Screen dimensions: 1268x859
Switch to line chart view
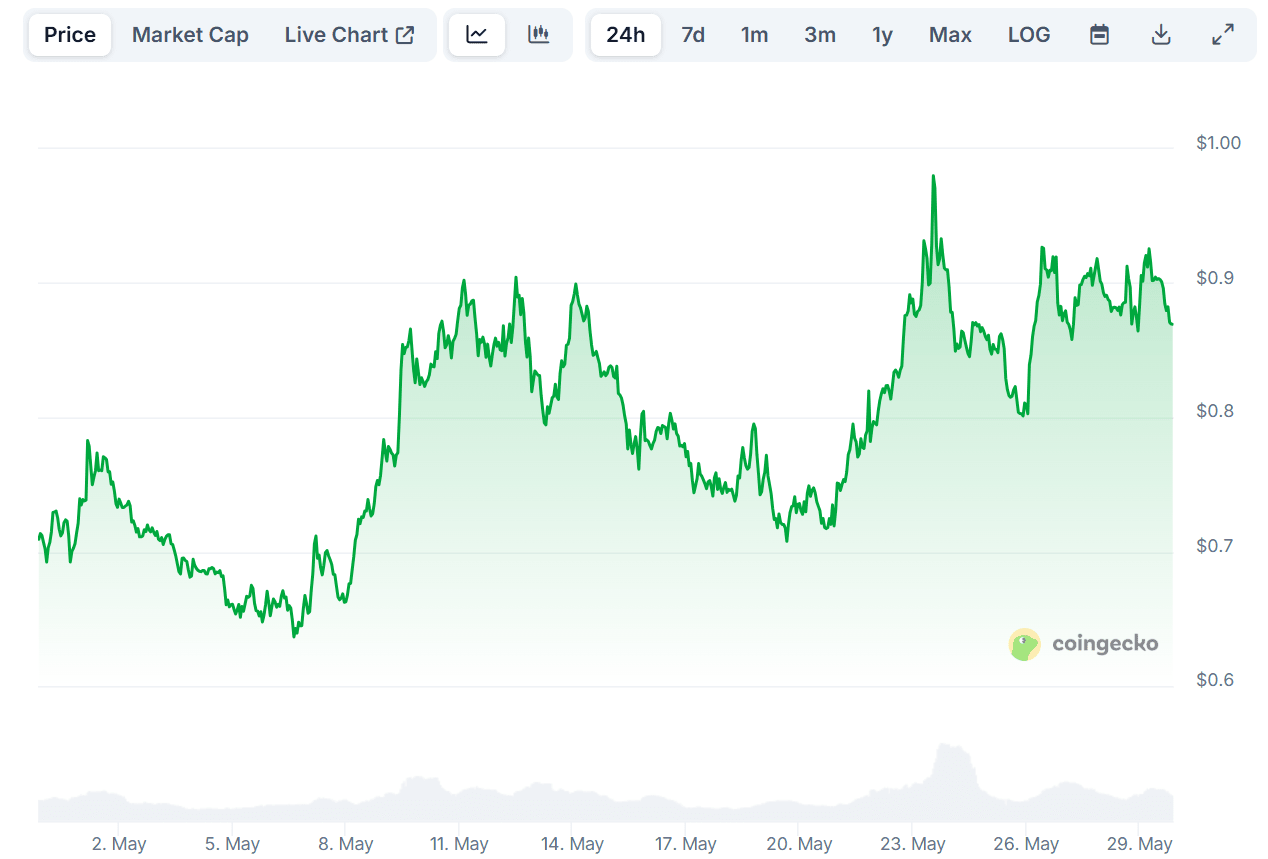point(477,35)
